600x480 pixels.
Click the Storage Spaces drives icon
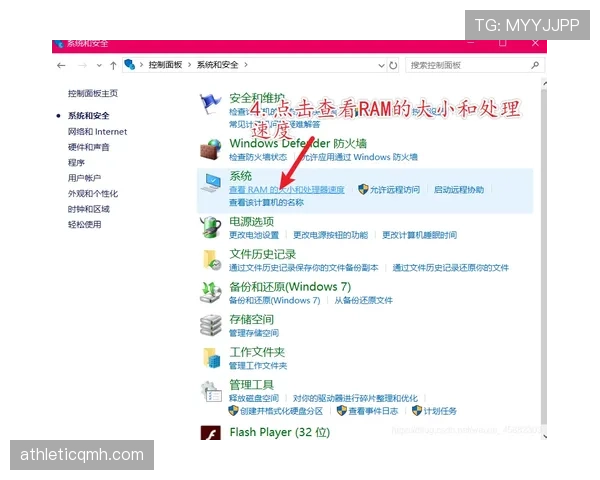[x=210, y=325]
